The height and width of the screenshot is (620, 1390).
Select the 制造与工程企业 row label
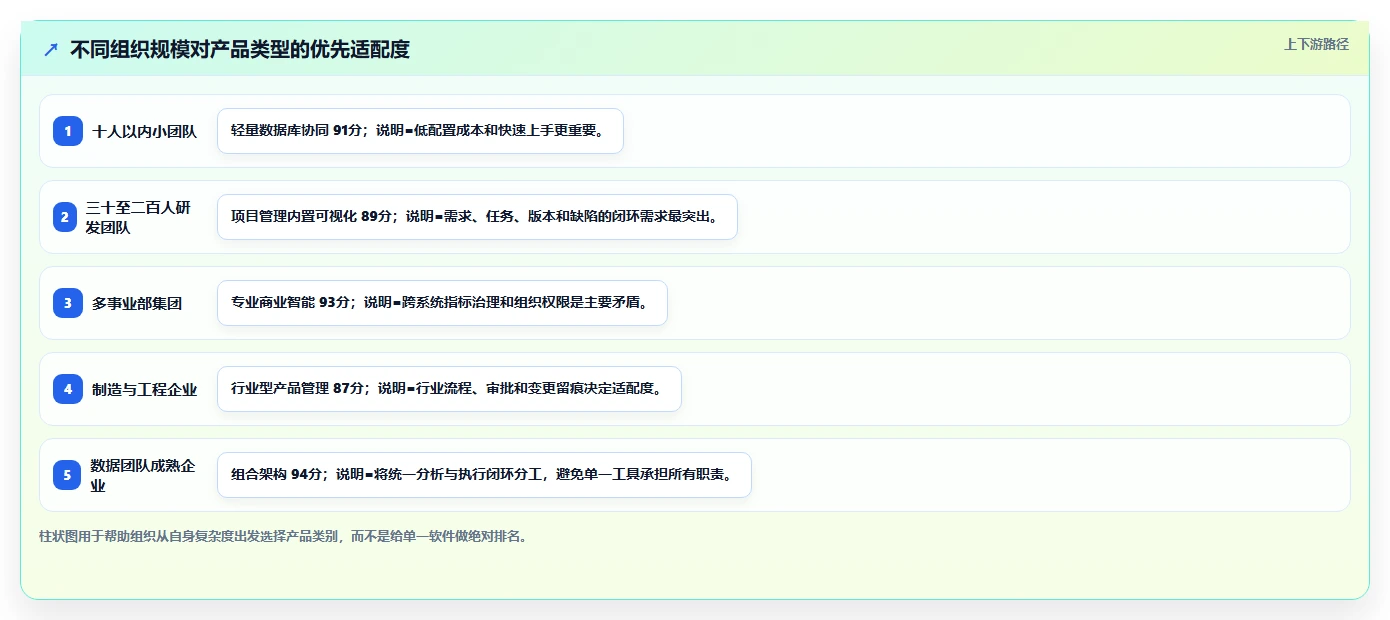[x=145, y=389]
